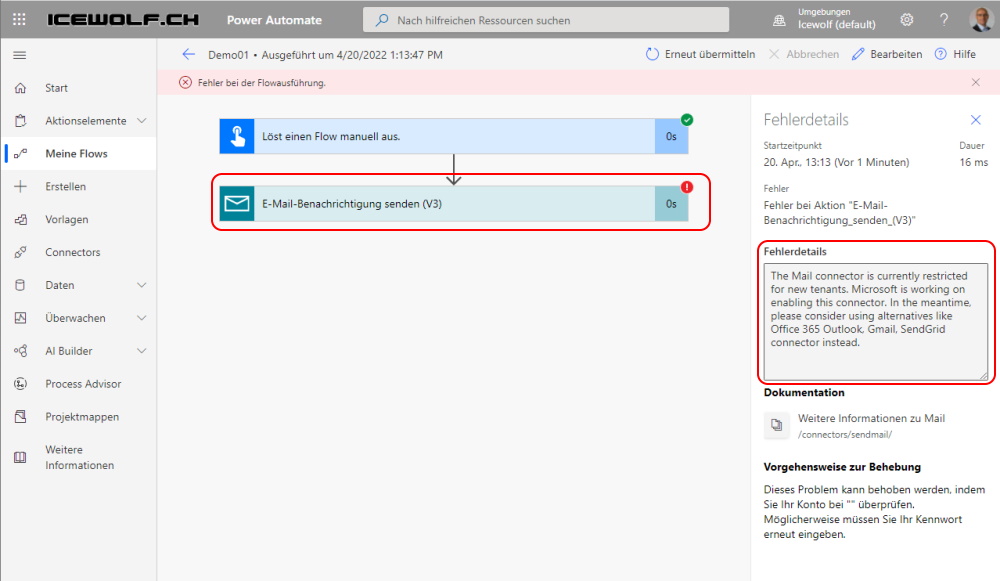1000x581 pixels.
Task: Click the Abbrechen button
Action: pos(804,54)
